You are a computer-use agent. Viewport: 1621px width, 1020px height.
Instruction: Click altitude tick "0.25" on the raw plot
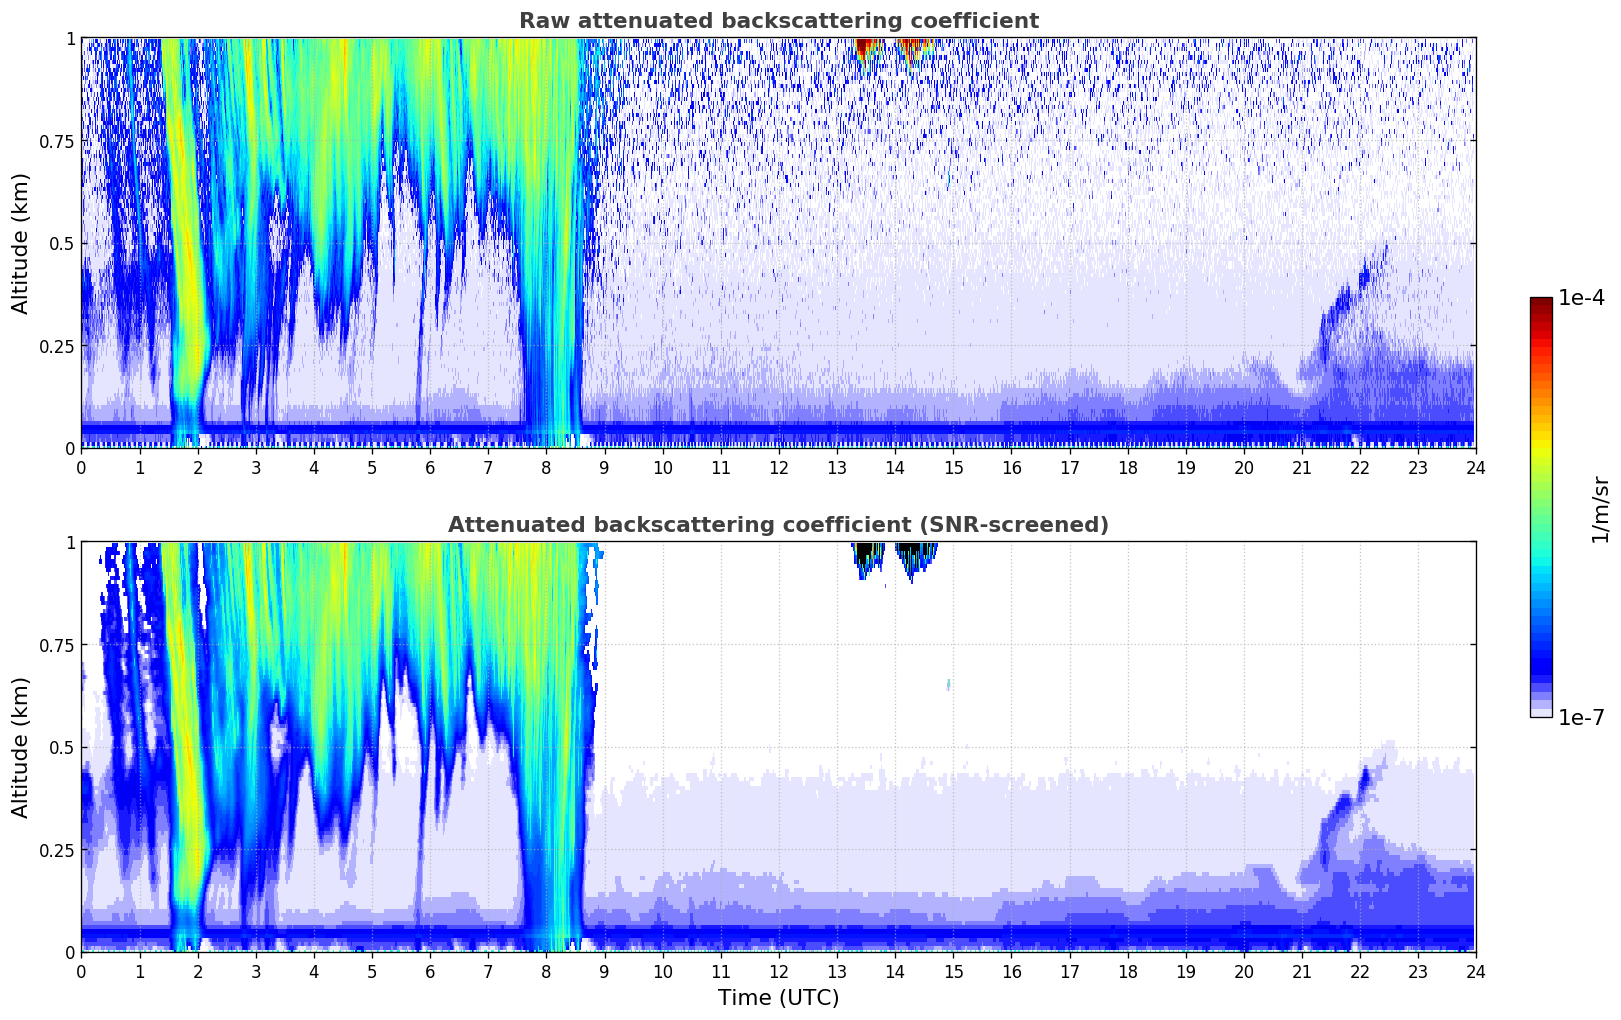56,346
